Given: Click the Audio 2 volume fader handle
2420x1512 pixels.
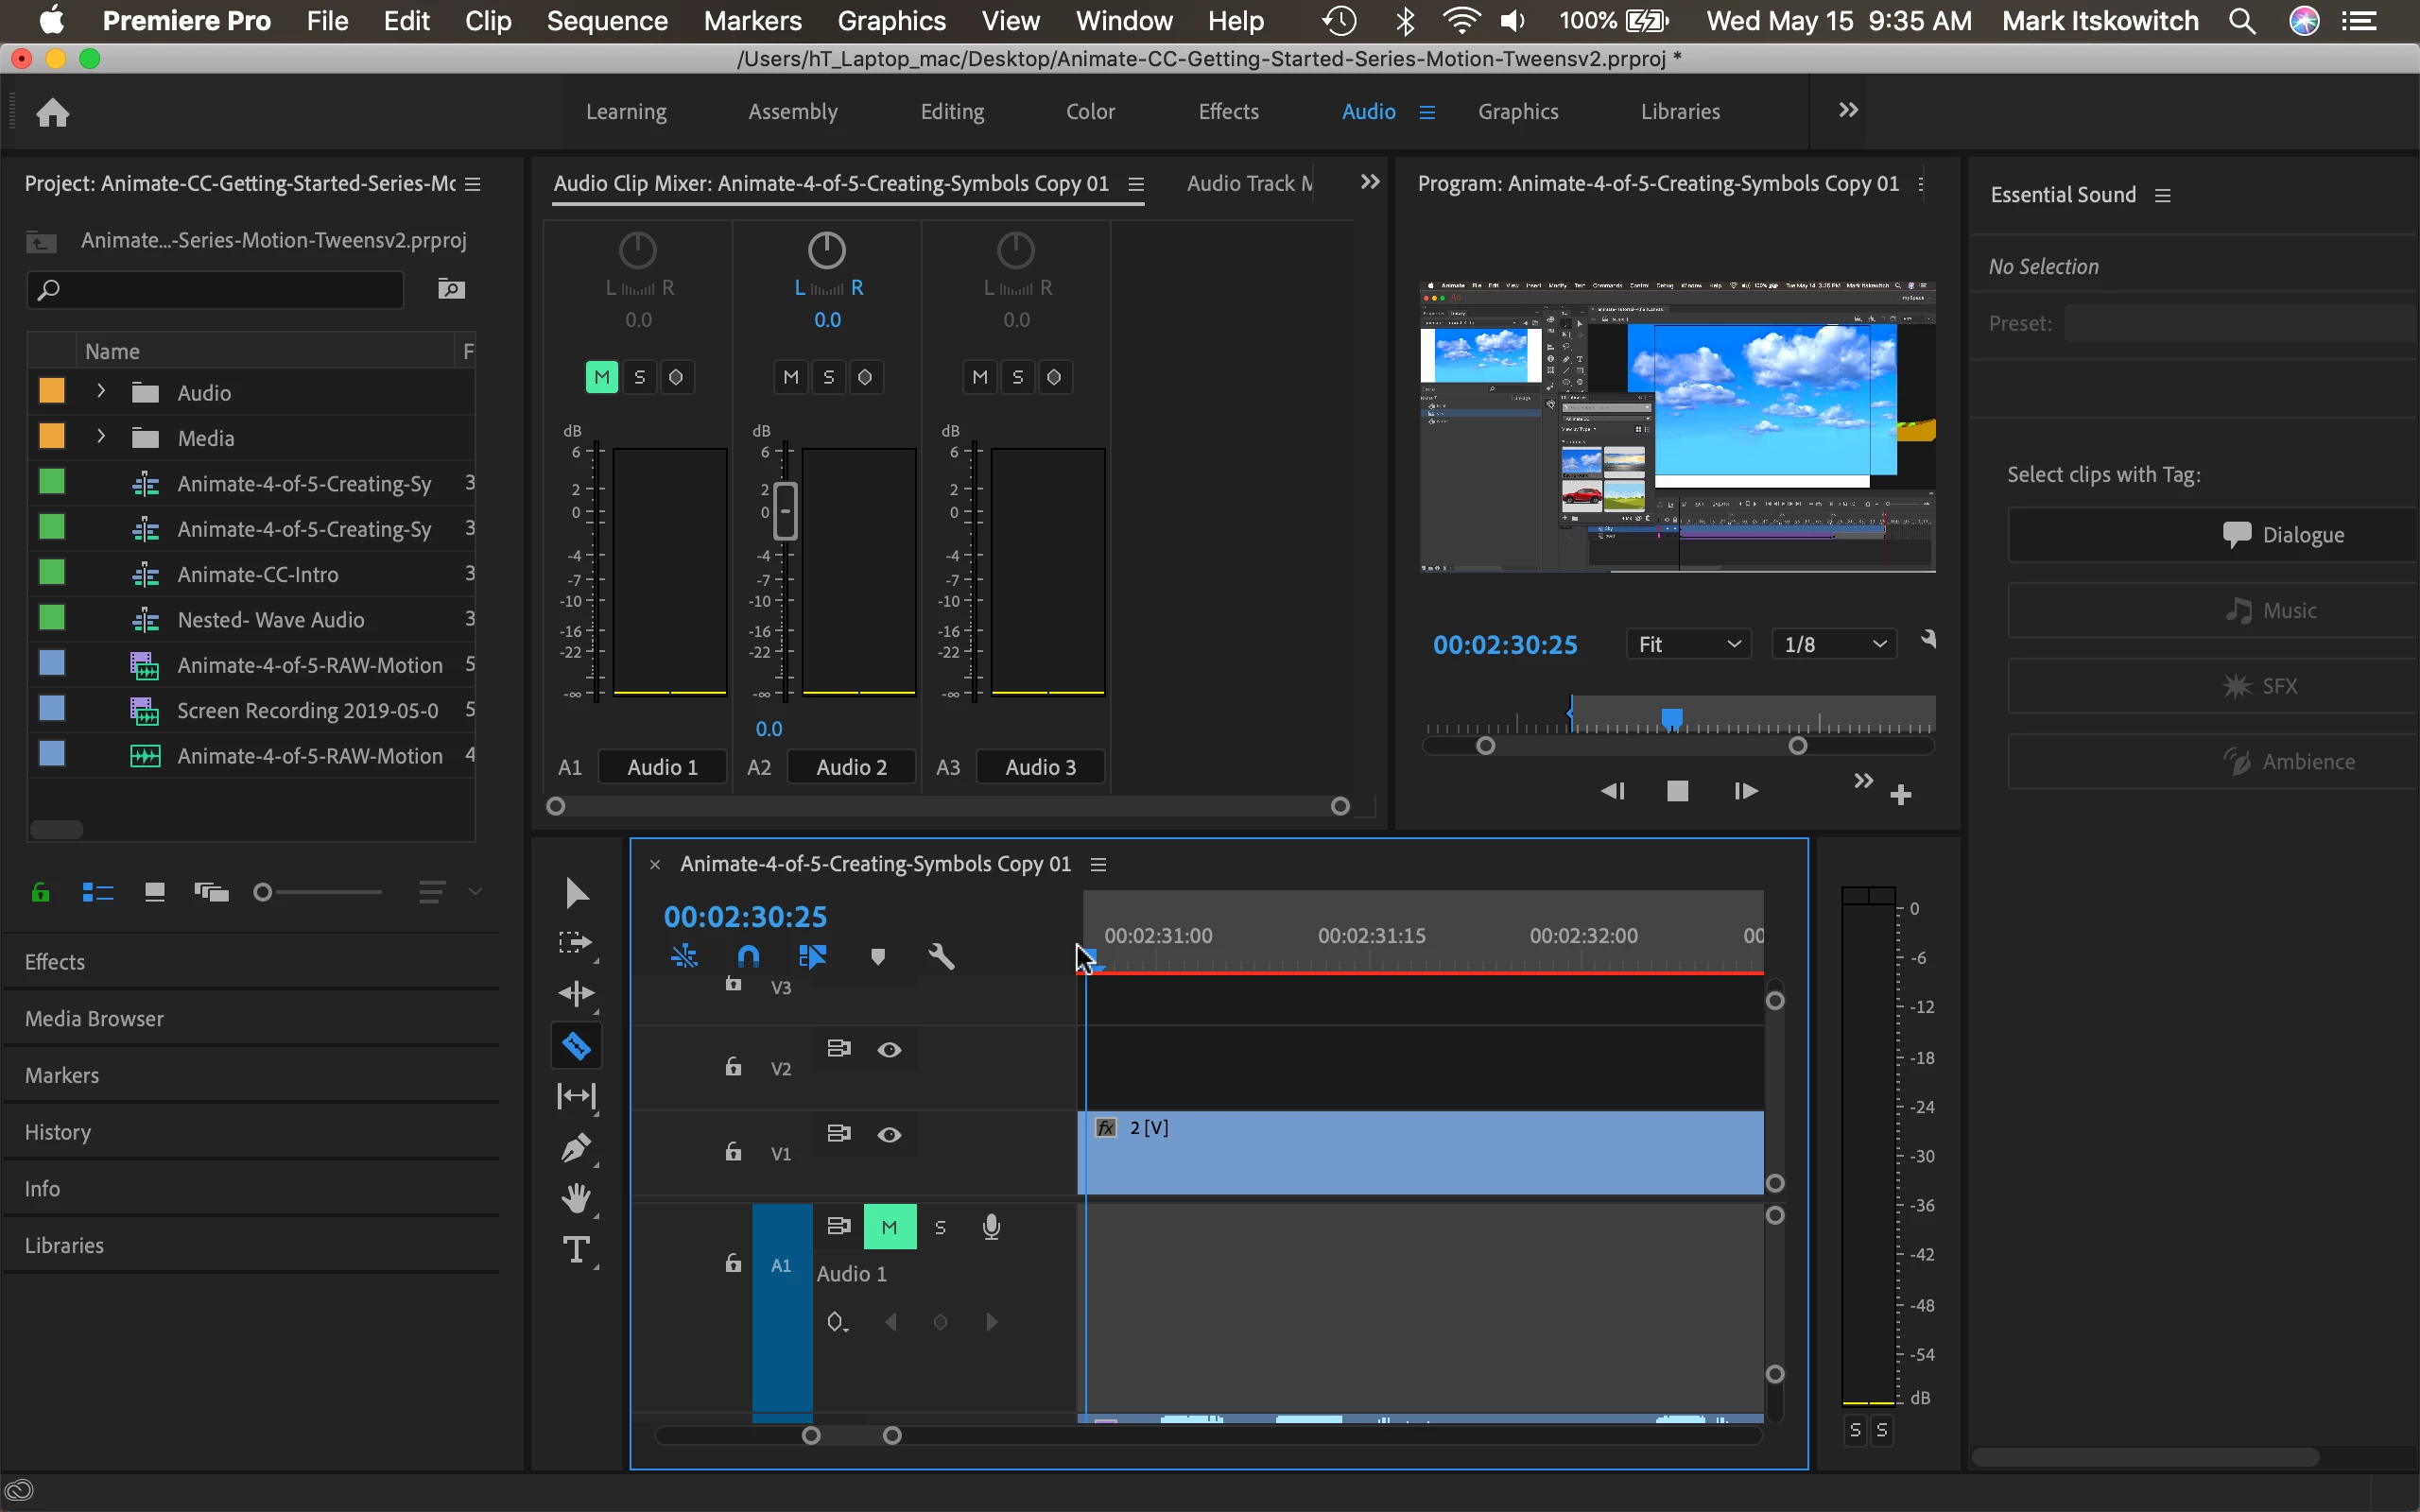Looking at the screenshot, I should coord(786,511).
